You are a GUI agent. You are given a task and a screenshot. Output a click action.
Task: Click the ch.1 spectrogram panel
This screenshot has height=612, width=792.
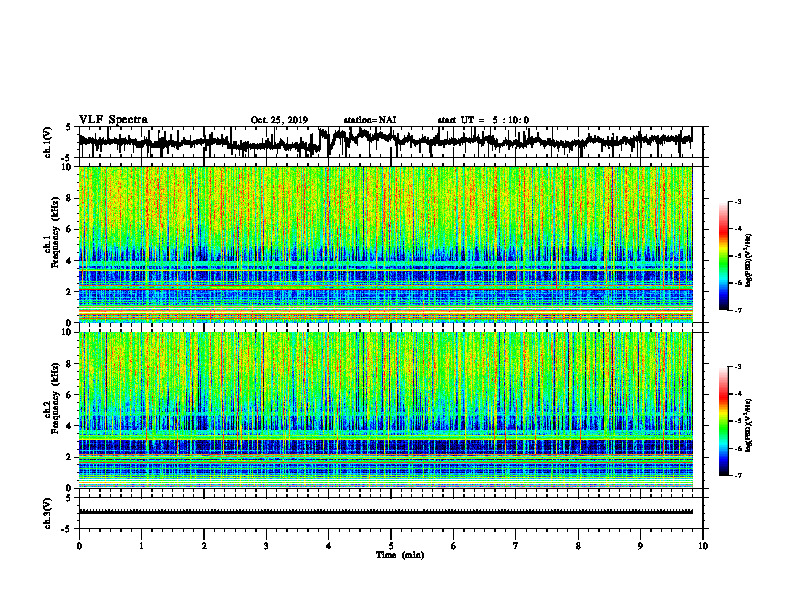click(385, 244)
